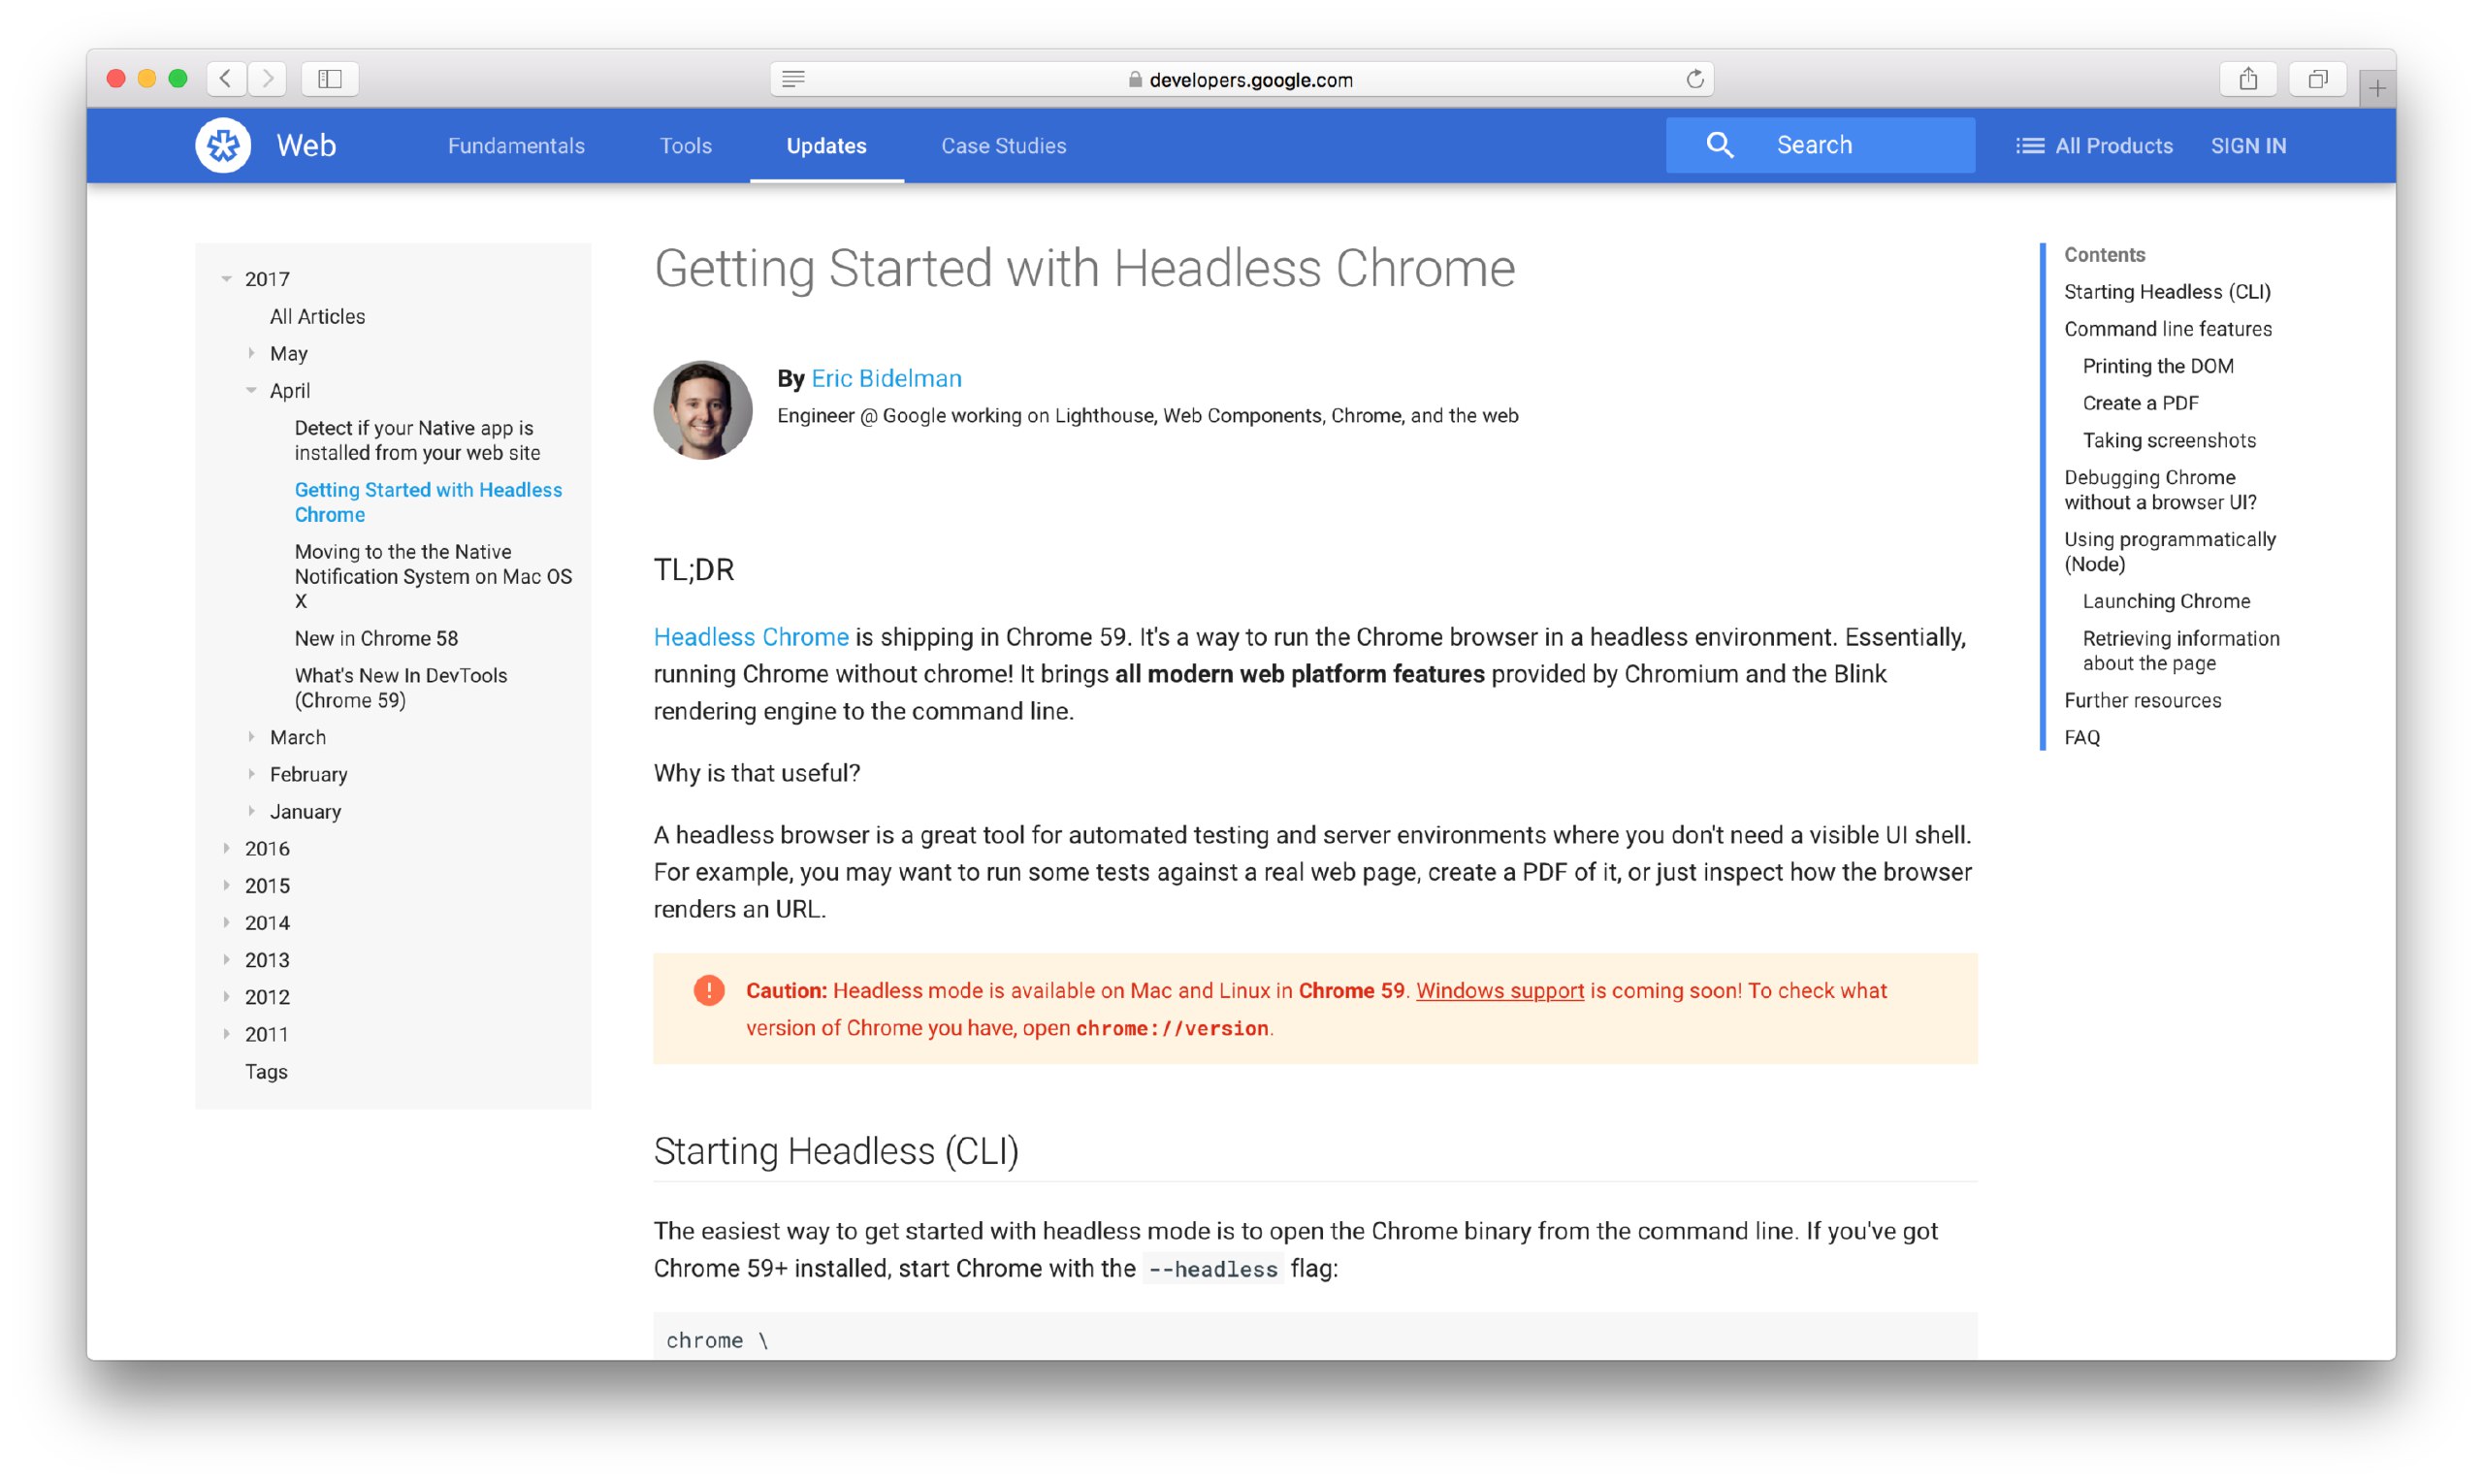
Task: Jump to Create a PDF
Action: pyautogui.click(x=2140, y=403)
